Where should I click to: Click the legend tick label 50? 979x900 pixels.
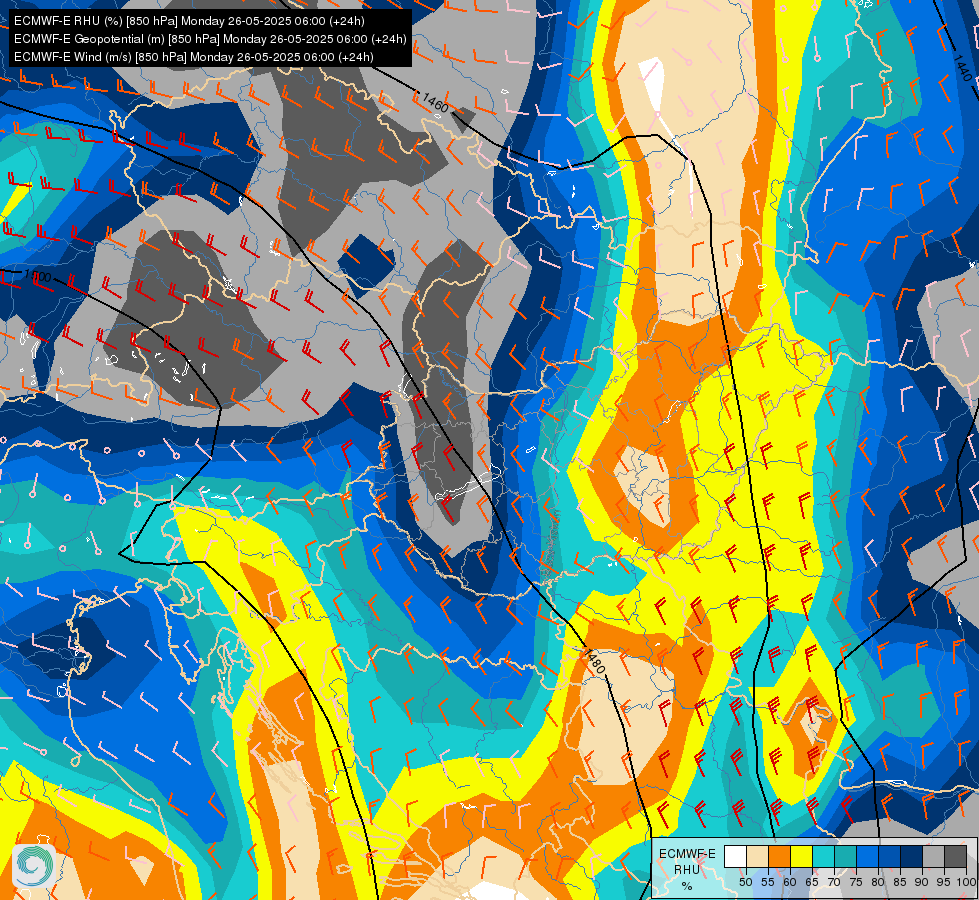(745, 882)
